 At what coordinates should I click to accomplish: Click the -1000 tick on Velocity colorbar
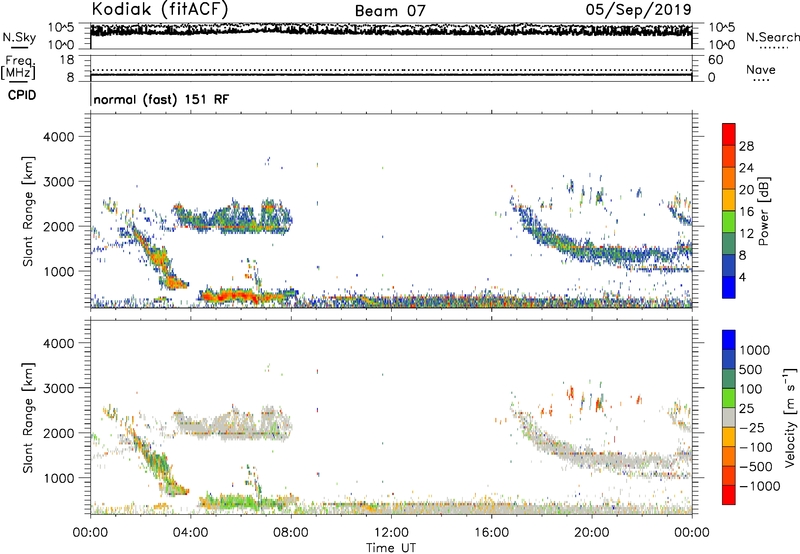point(759,486)
